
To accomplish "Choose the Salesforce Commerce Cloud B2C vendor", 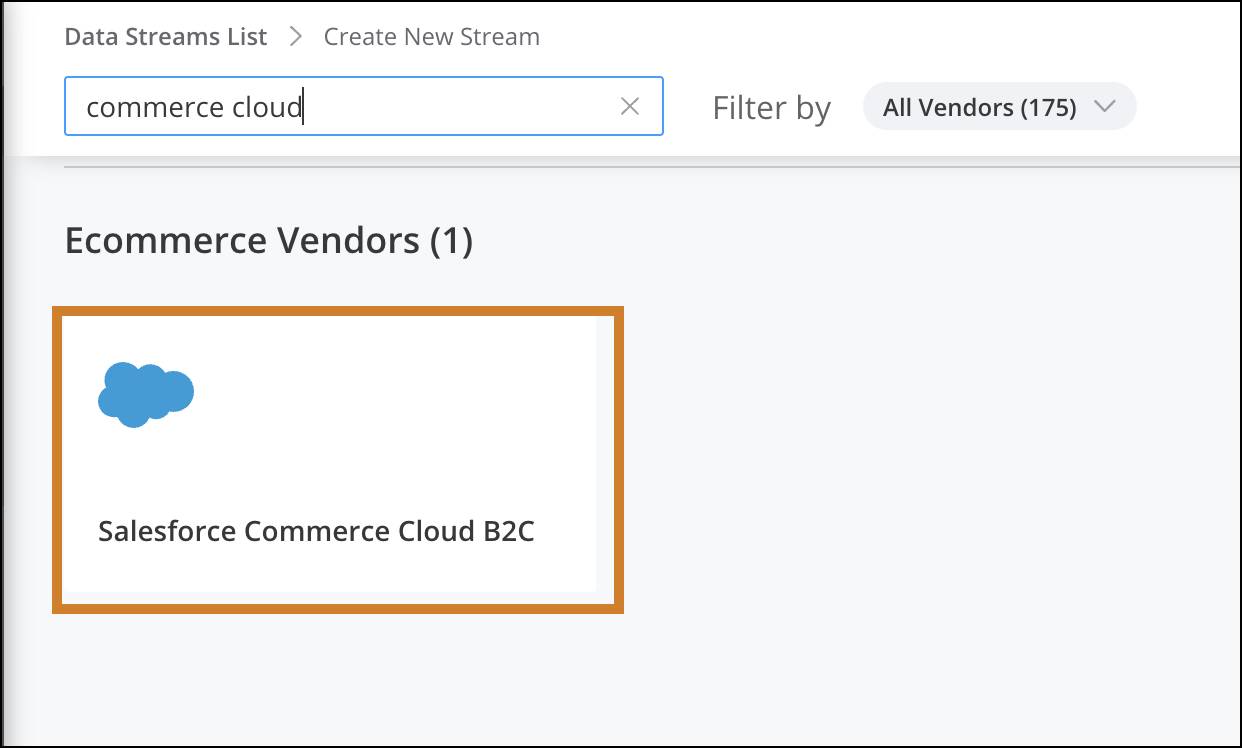I will [339, 459].
